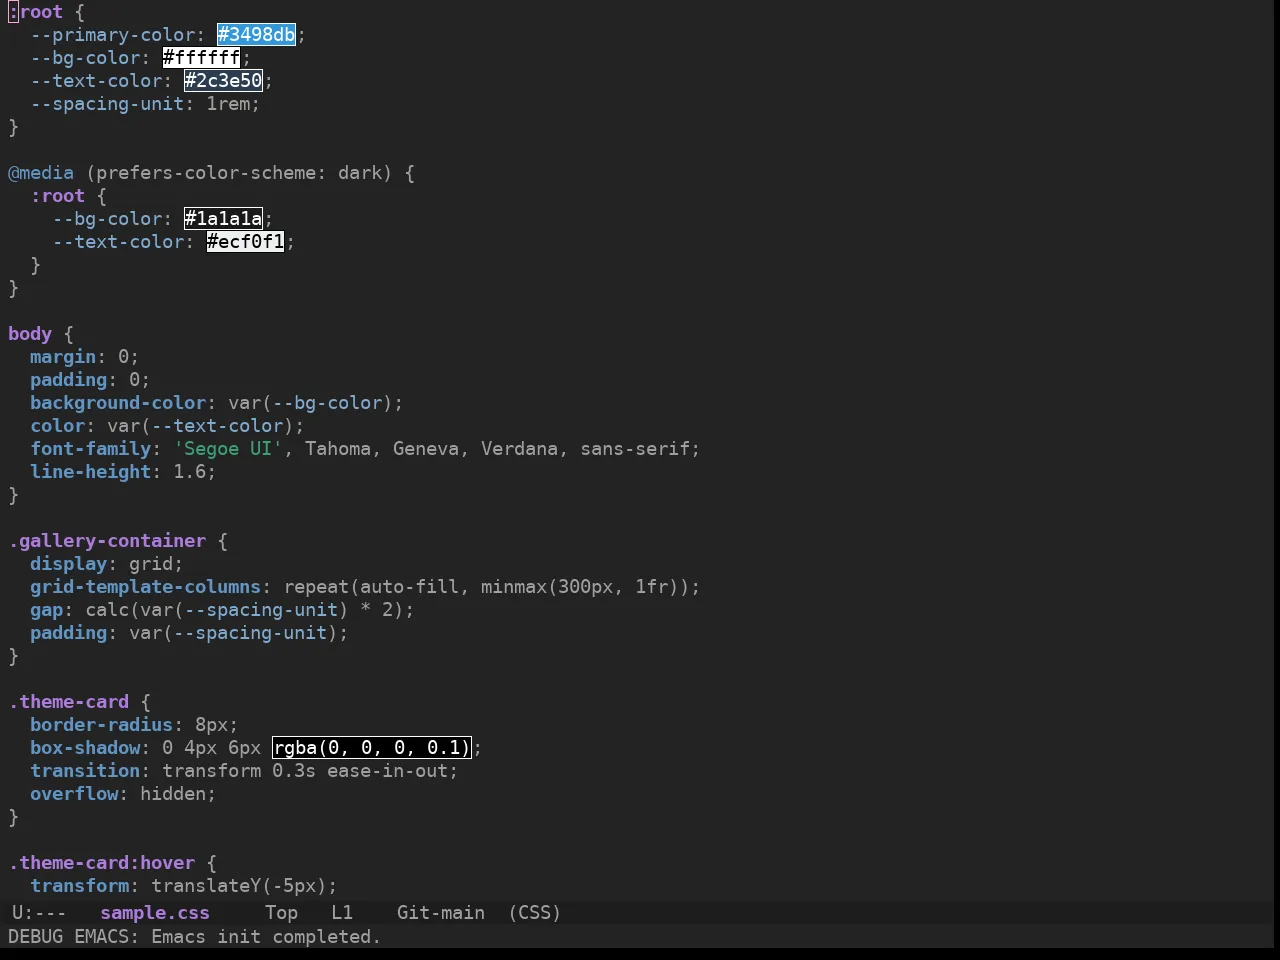Click 'calc(var(--spacing-unit) * 2)' value
1280x960 pixels.
(244, 610)
